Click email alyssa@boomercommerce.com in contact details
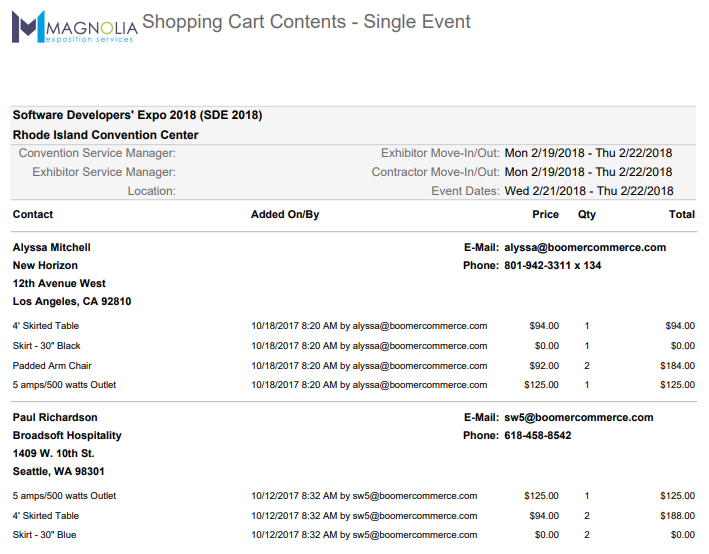The image size is (709, 554). pyautogui.click(x=585, y=247)
